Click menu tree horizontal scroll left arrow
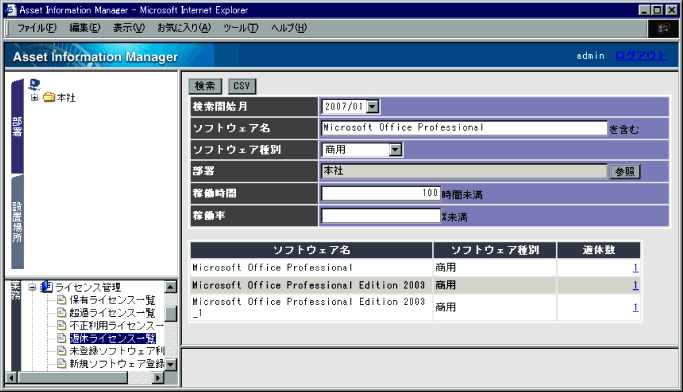 12,378
